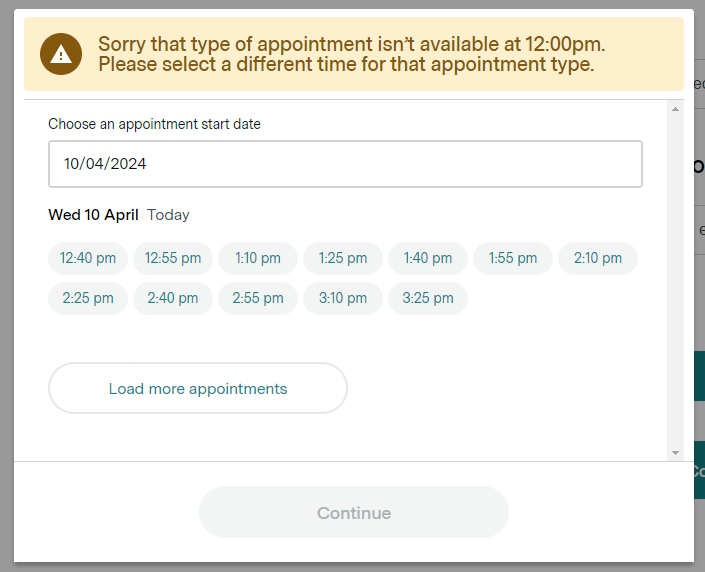Viewport: 705px width, 572px height.
Task: Select the 12:40 pm time slot
Action: pos(88,258)
